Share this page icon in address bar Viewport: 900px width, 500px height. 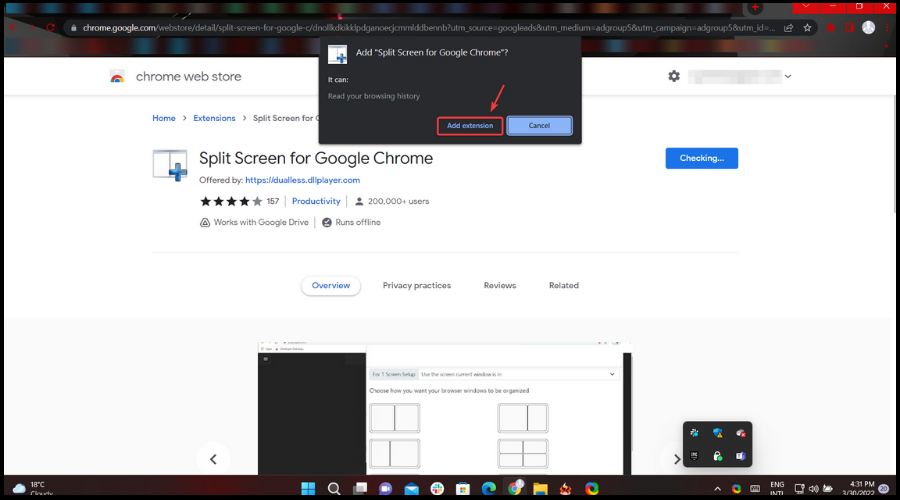(x=789, y=28)
